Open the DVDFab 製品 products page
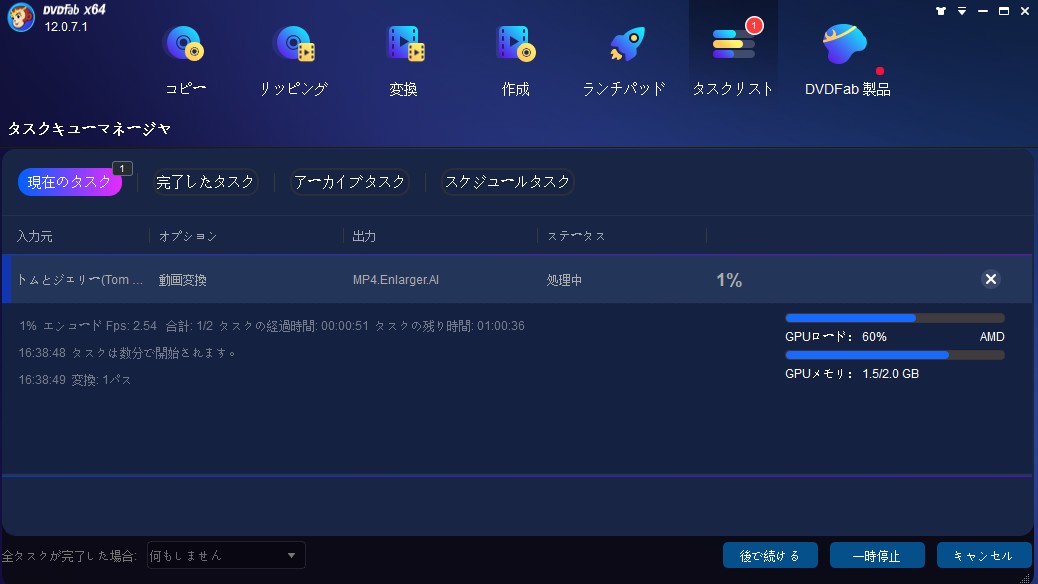 point(847,61)
